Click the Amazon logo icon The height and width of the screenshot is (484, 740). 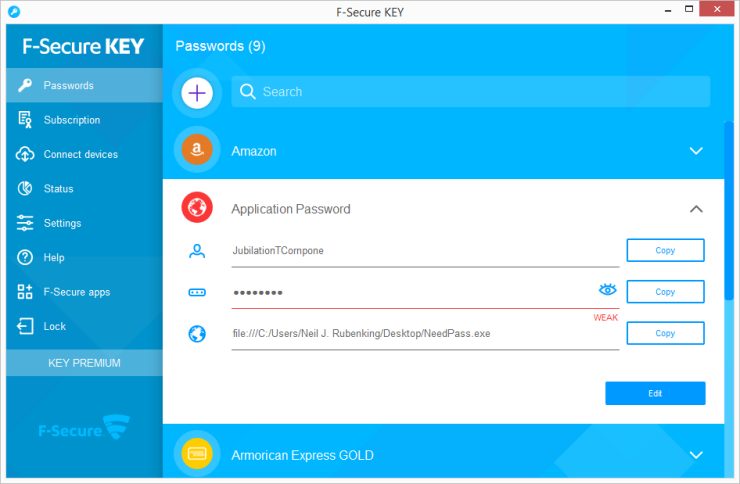coord(197,150)
